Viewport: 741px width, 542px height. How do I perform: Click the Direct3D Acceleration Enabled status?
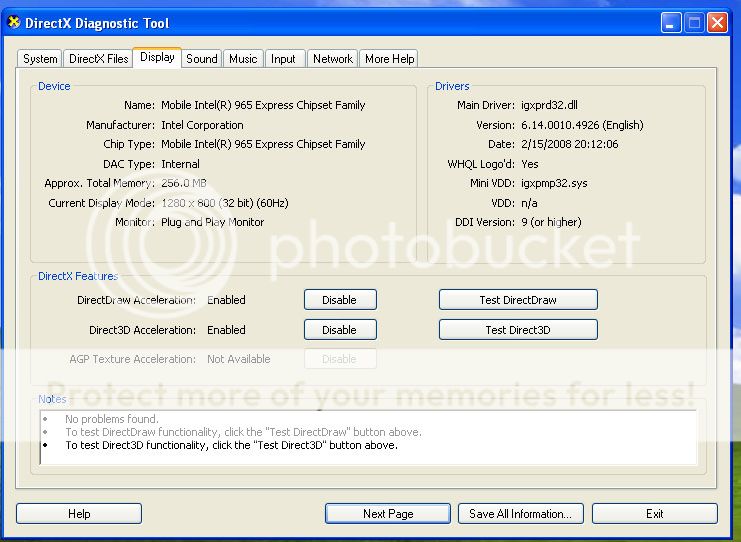226,330
